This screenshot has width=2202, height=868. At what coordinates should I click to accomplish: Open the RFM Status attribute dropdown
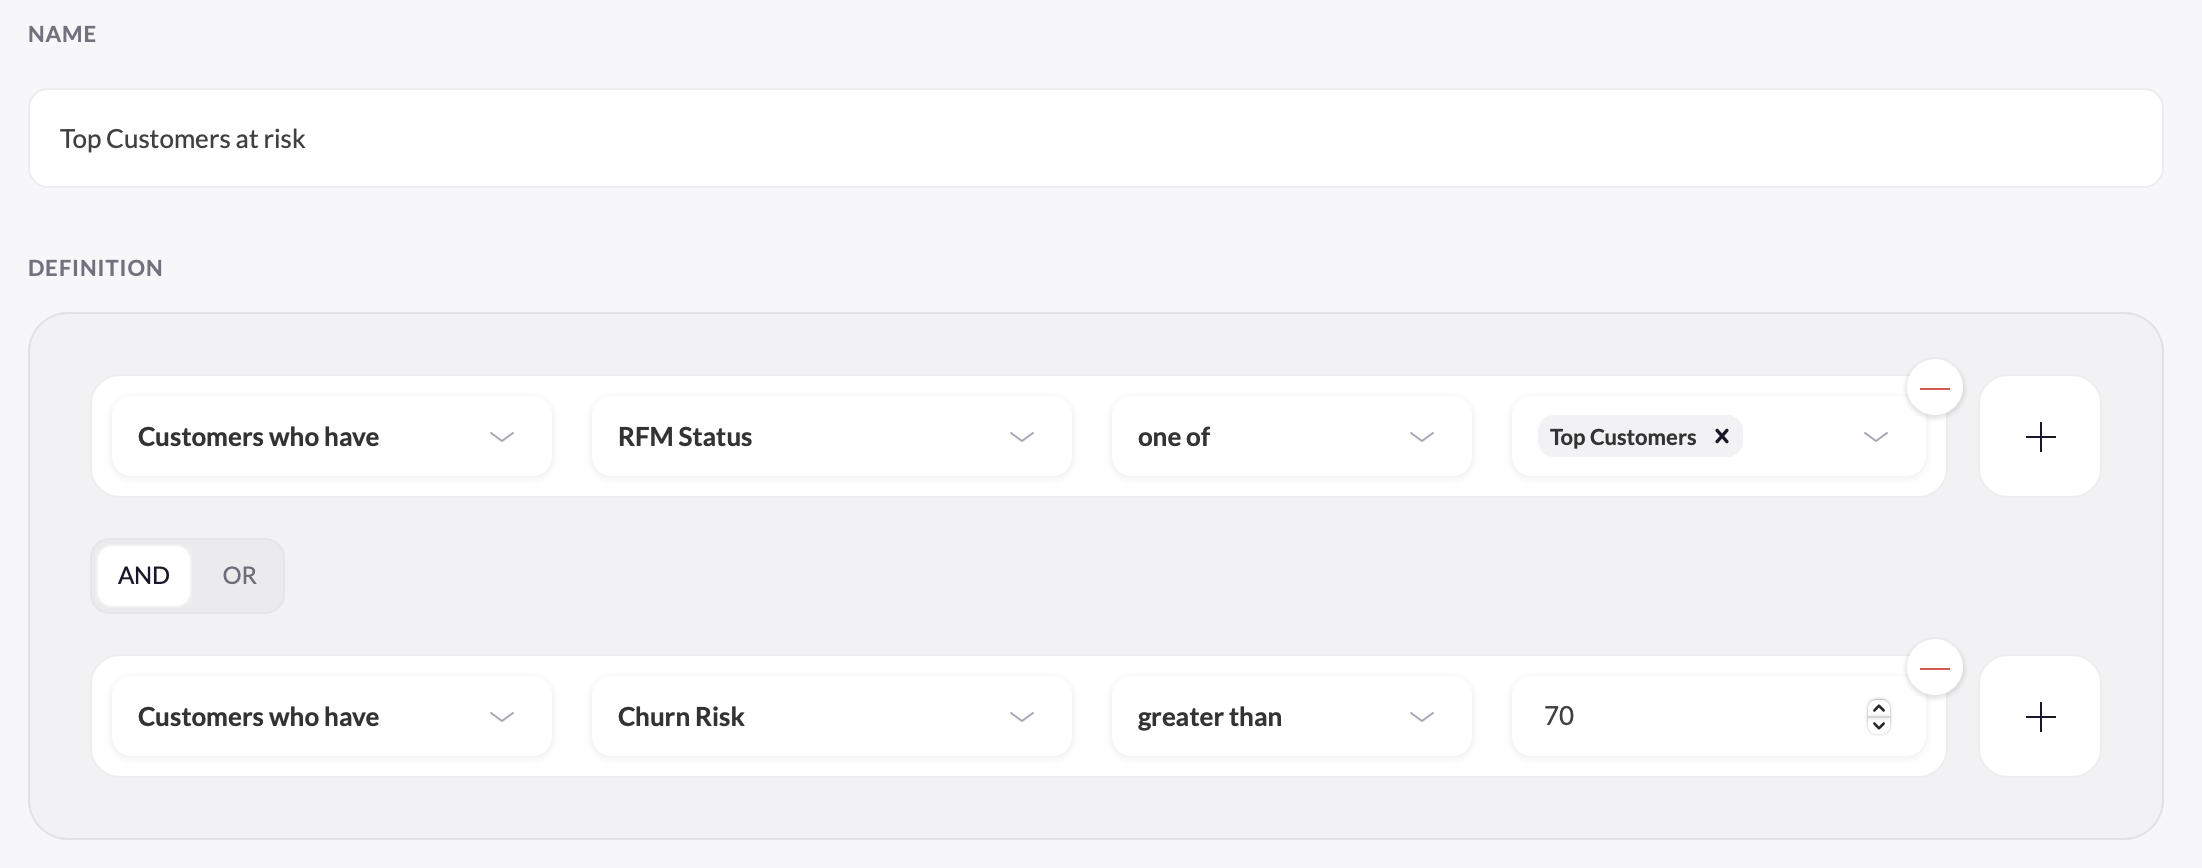(x=832, y=436)
